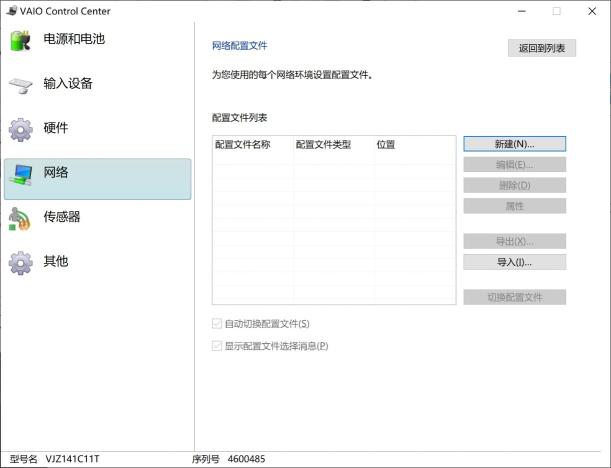Click the gear icon next to 硬件

[21, 130]
